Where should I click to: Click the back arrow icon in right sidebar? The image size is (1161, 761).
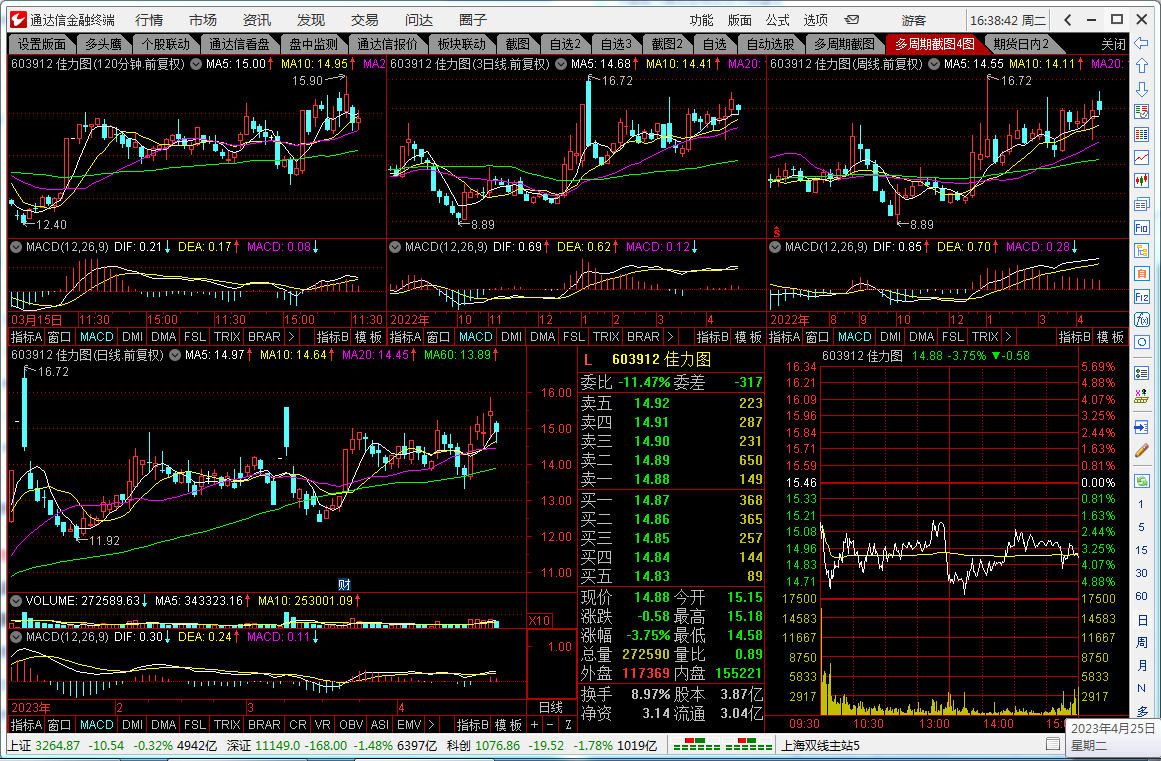click(x=1141, y=43)
